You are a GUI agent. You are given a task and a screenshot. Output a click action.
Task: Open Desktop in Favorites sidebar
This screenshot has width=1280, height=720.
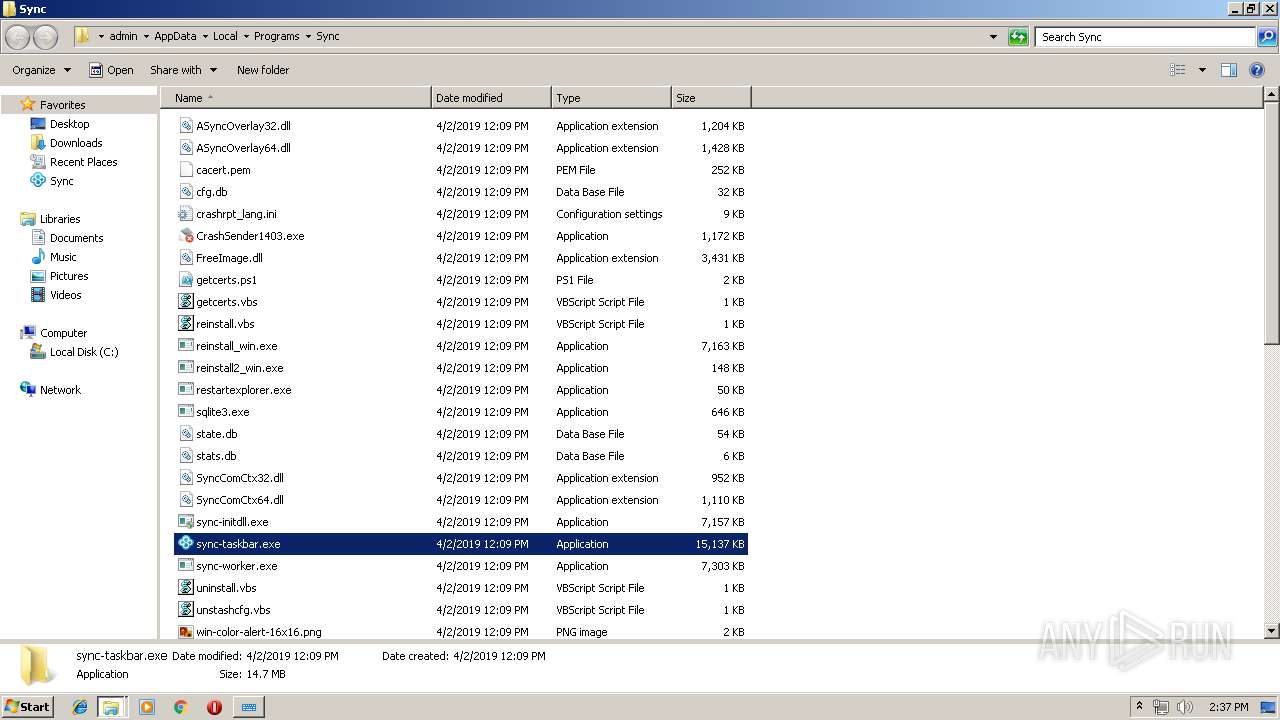[69, 124]
